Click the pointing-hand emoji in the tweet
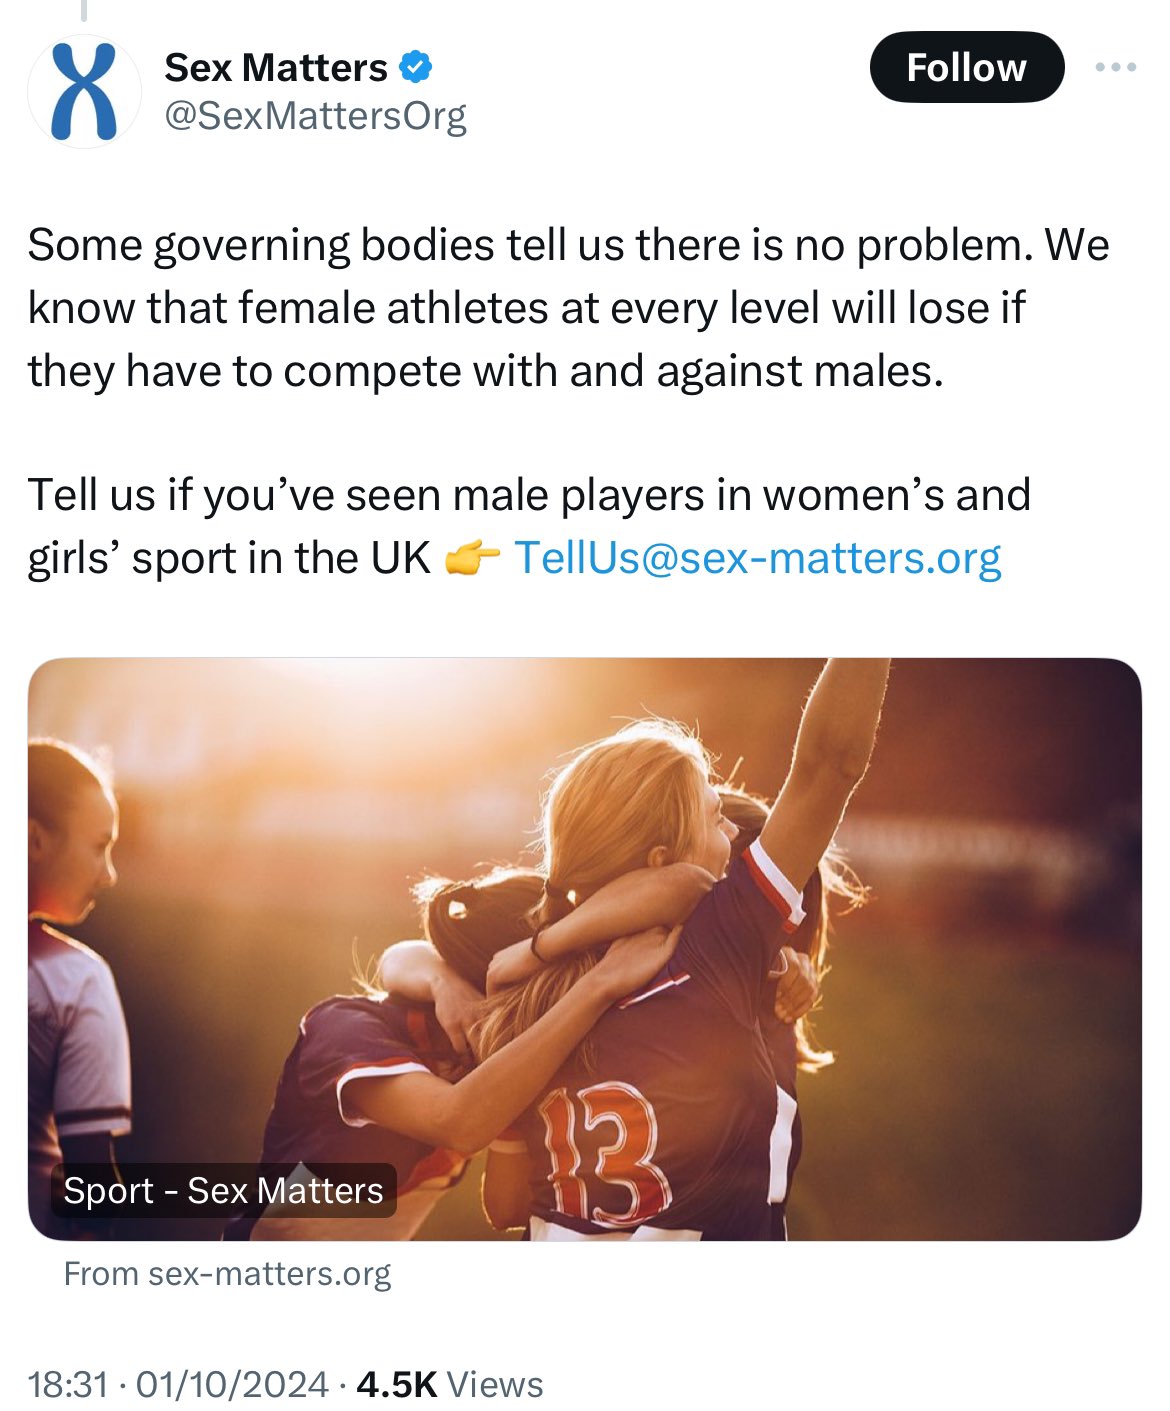 point(471,559)
